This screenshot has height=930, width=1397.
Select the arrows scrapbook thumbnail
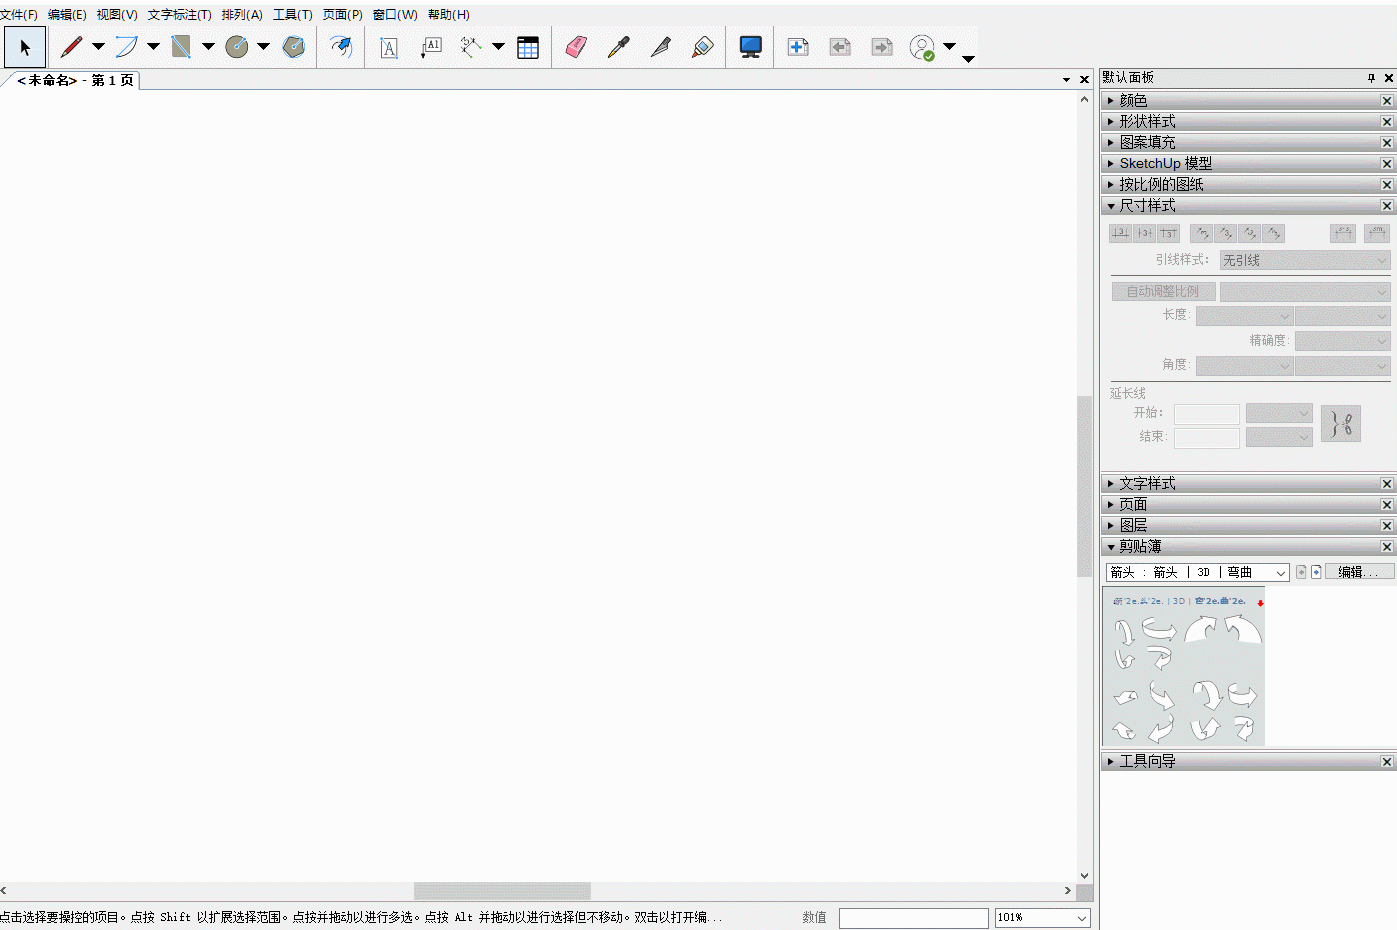point(1185,667)
